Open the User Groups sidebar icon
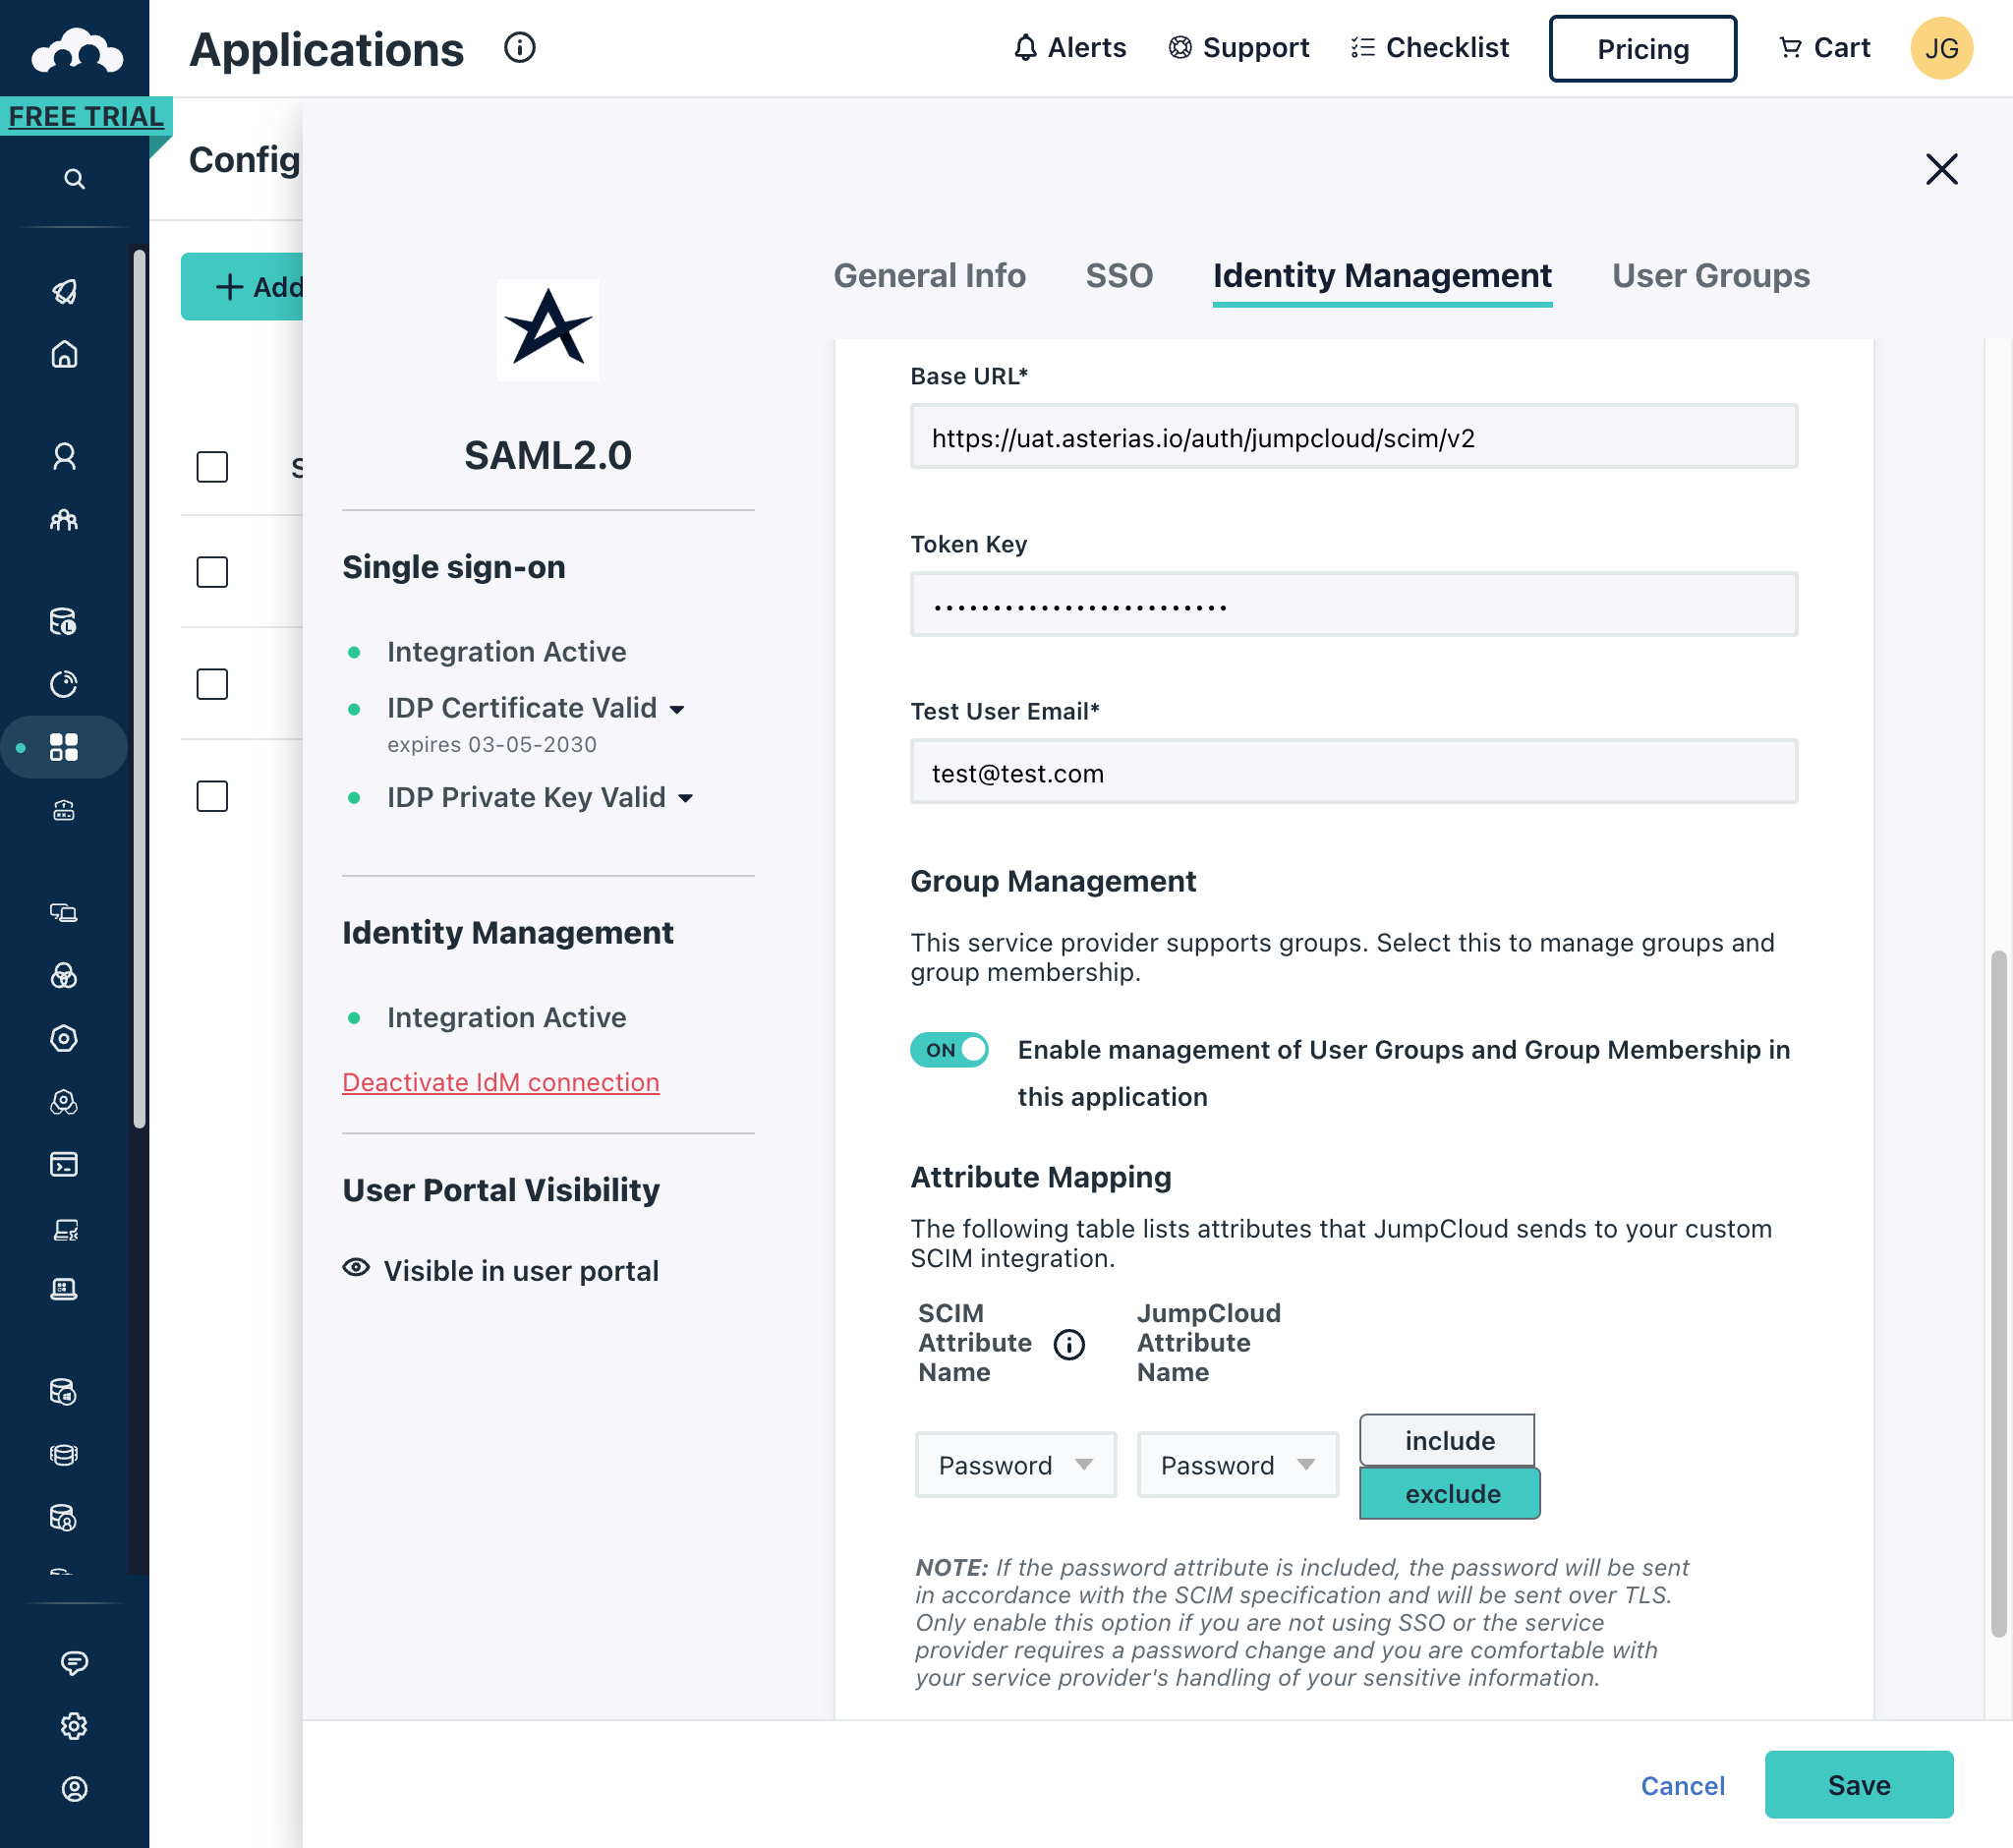2013x1848 pixels. coord(64,520)
